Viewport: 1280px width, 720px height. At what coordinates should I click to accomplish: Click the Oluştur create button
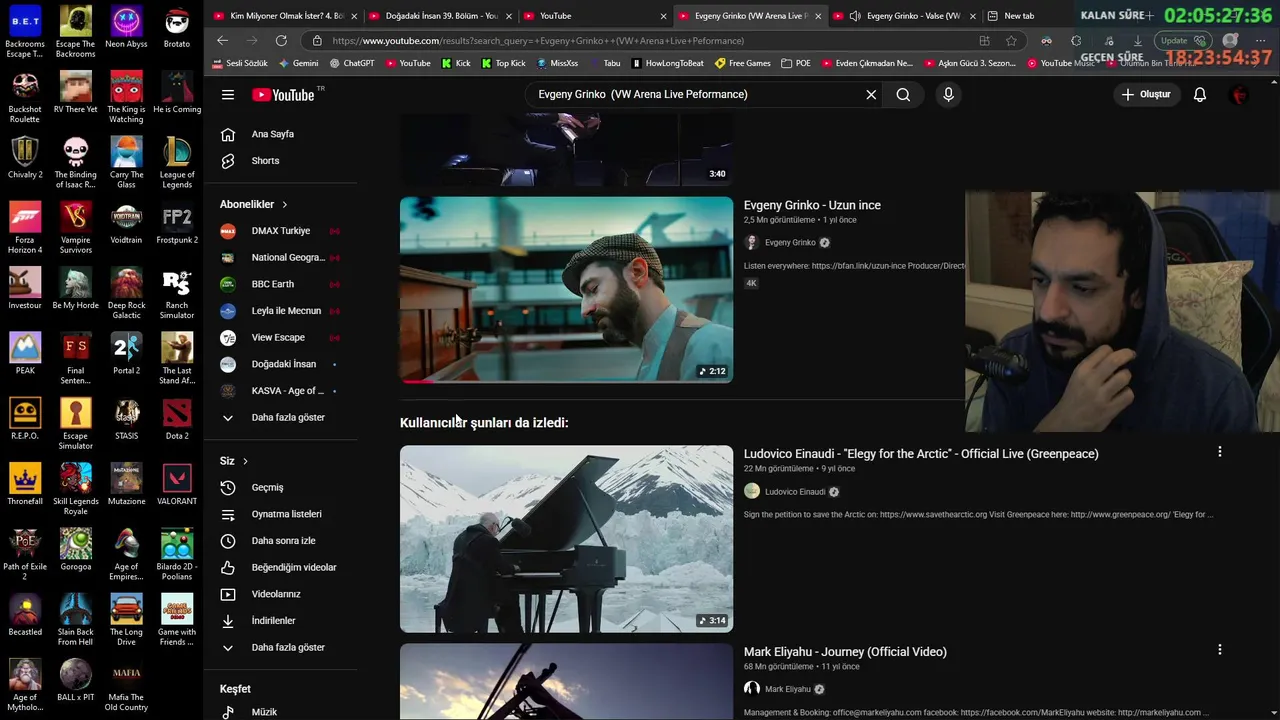[1146, 94]
